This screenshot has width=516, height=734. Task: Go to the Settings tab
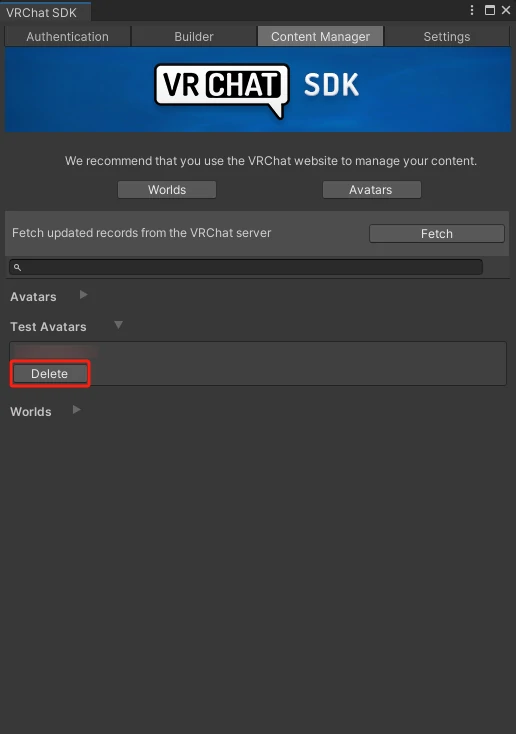pyautogui.click(x=447, y=37)
